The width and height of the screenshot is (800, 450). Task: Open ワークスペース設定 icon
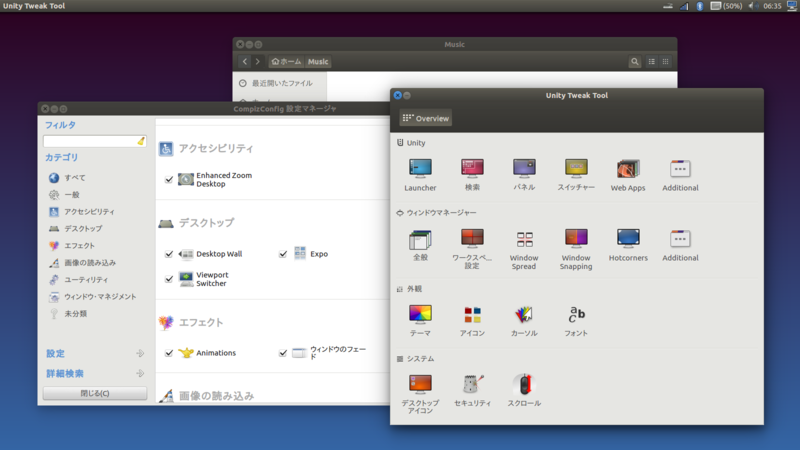[x=472, y=249]
